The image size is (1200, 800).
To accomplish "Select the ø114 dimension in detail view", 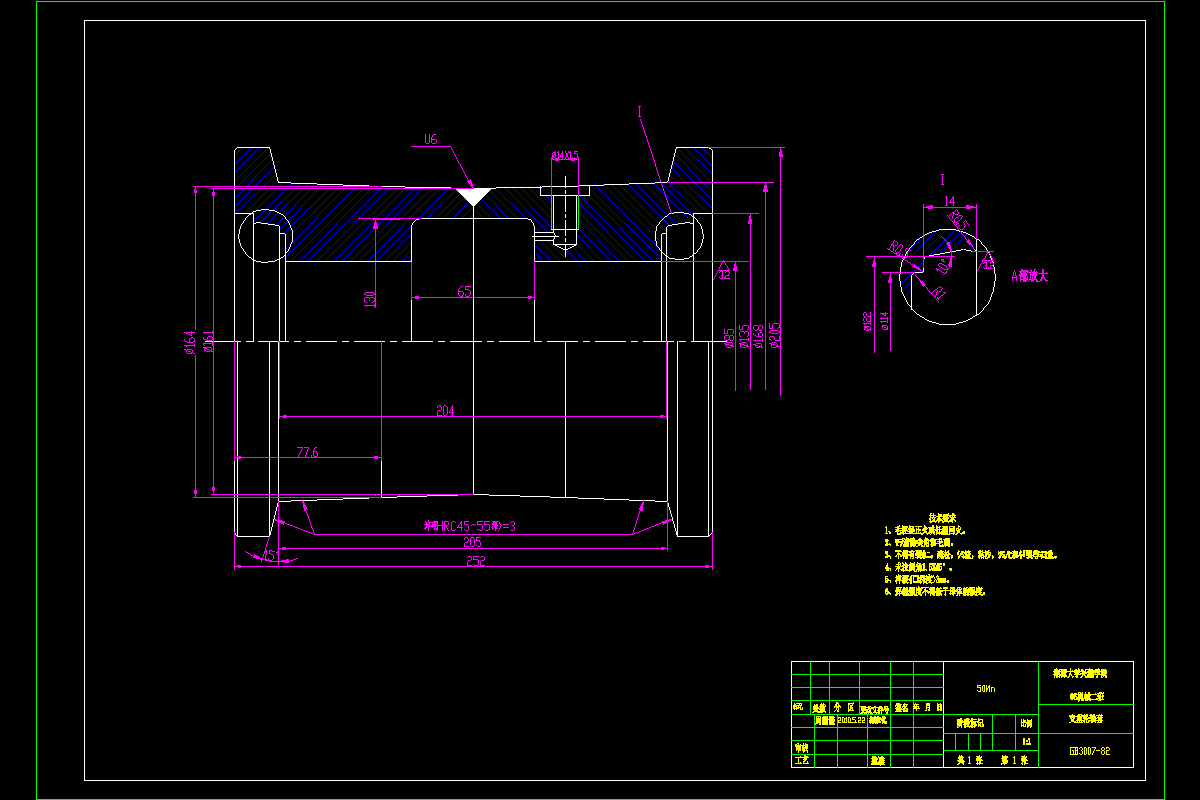I will point(884,322).
